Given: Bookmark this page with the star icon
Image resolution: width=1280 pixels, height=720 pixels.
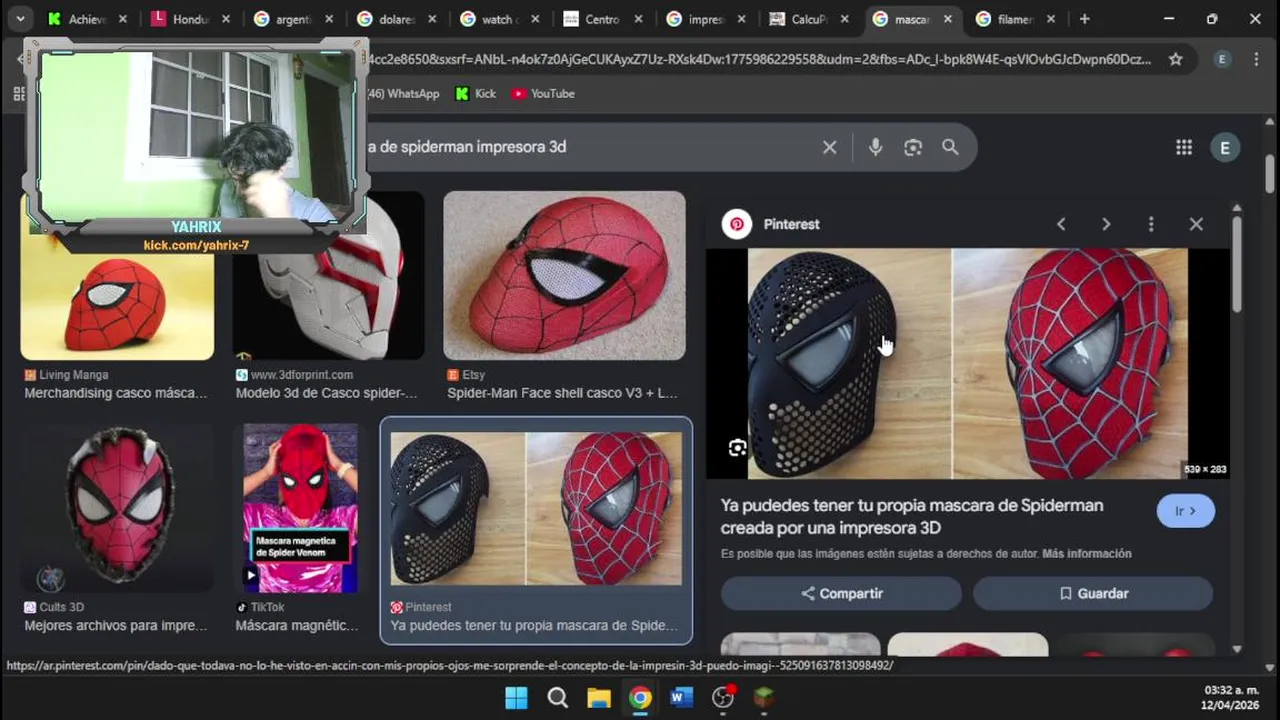Looking at the screenshot, I should 1176,59.
